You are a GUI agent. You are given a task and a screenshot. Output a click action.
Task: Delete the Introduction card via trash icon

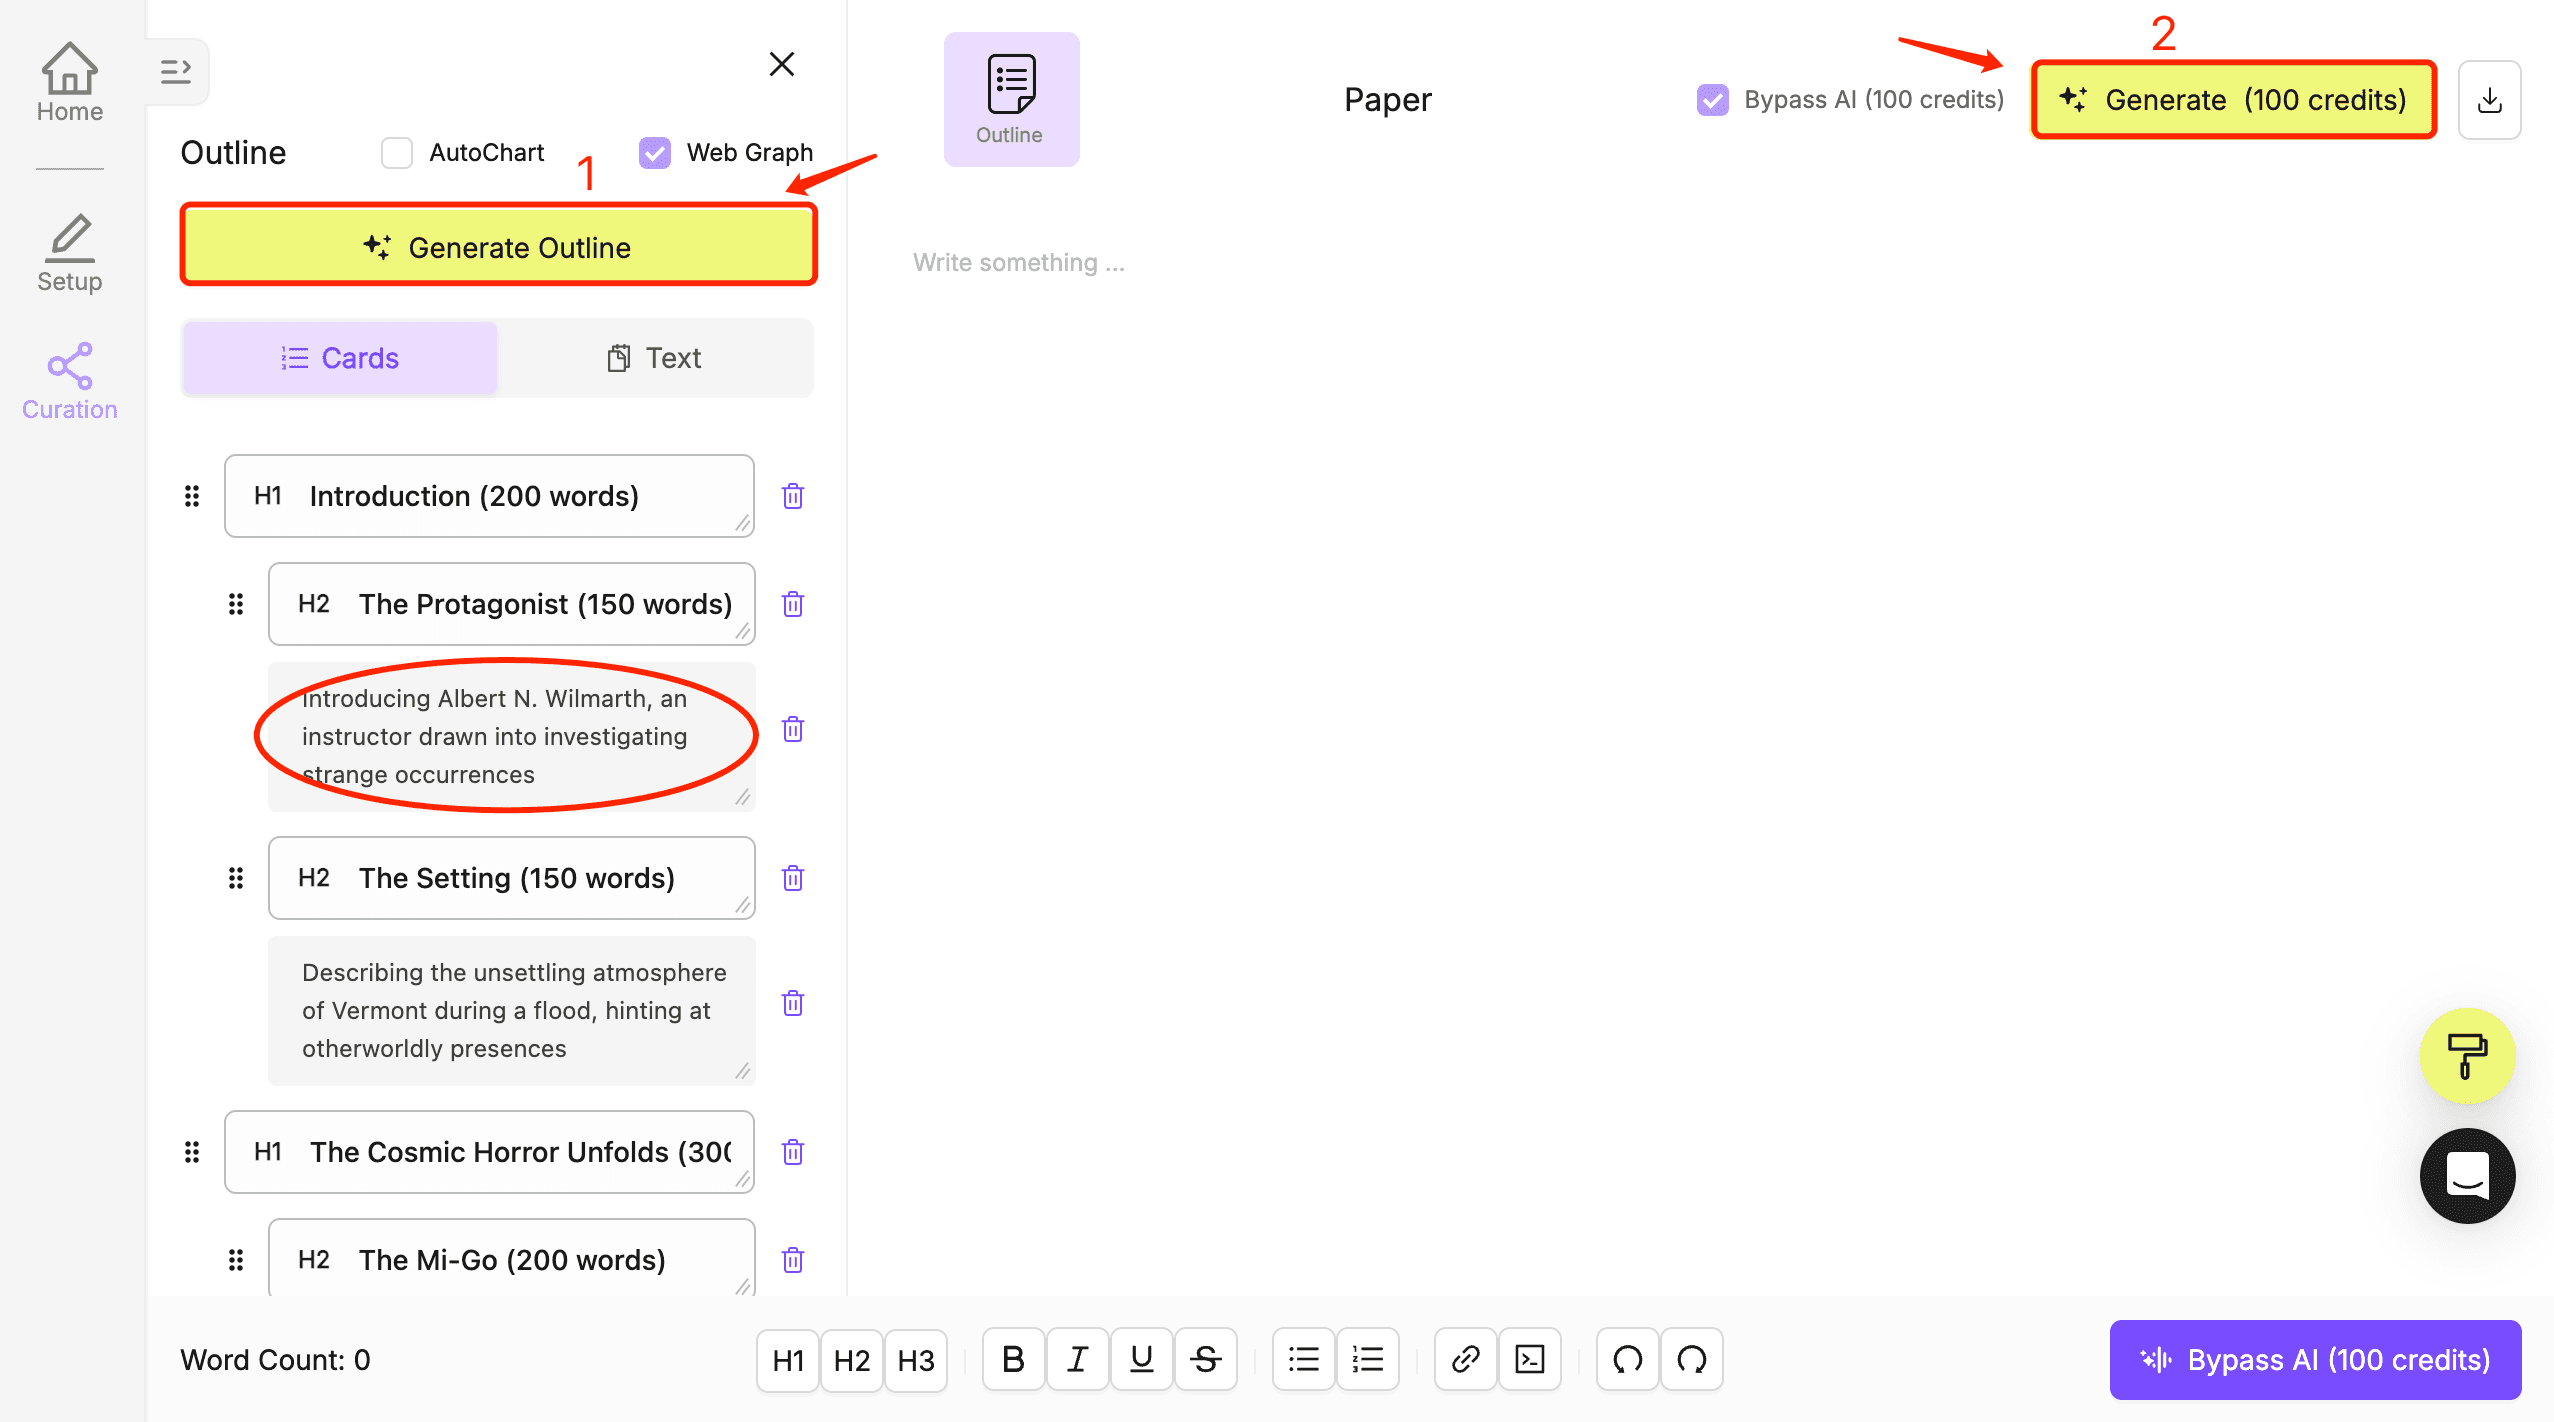[793, 496]
